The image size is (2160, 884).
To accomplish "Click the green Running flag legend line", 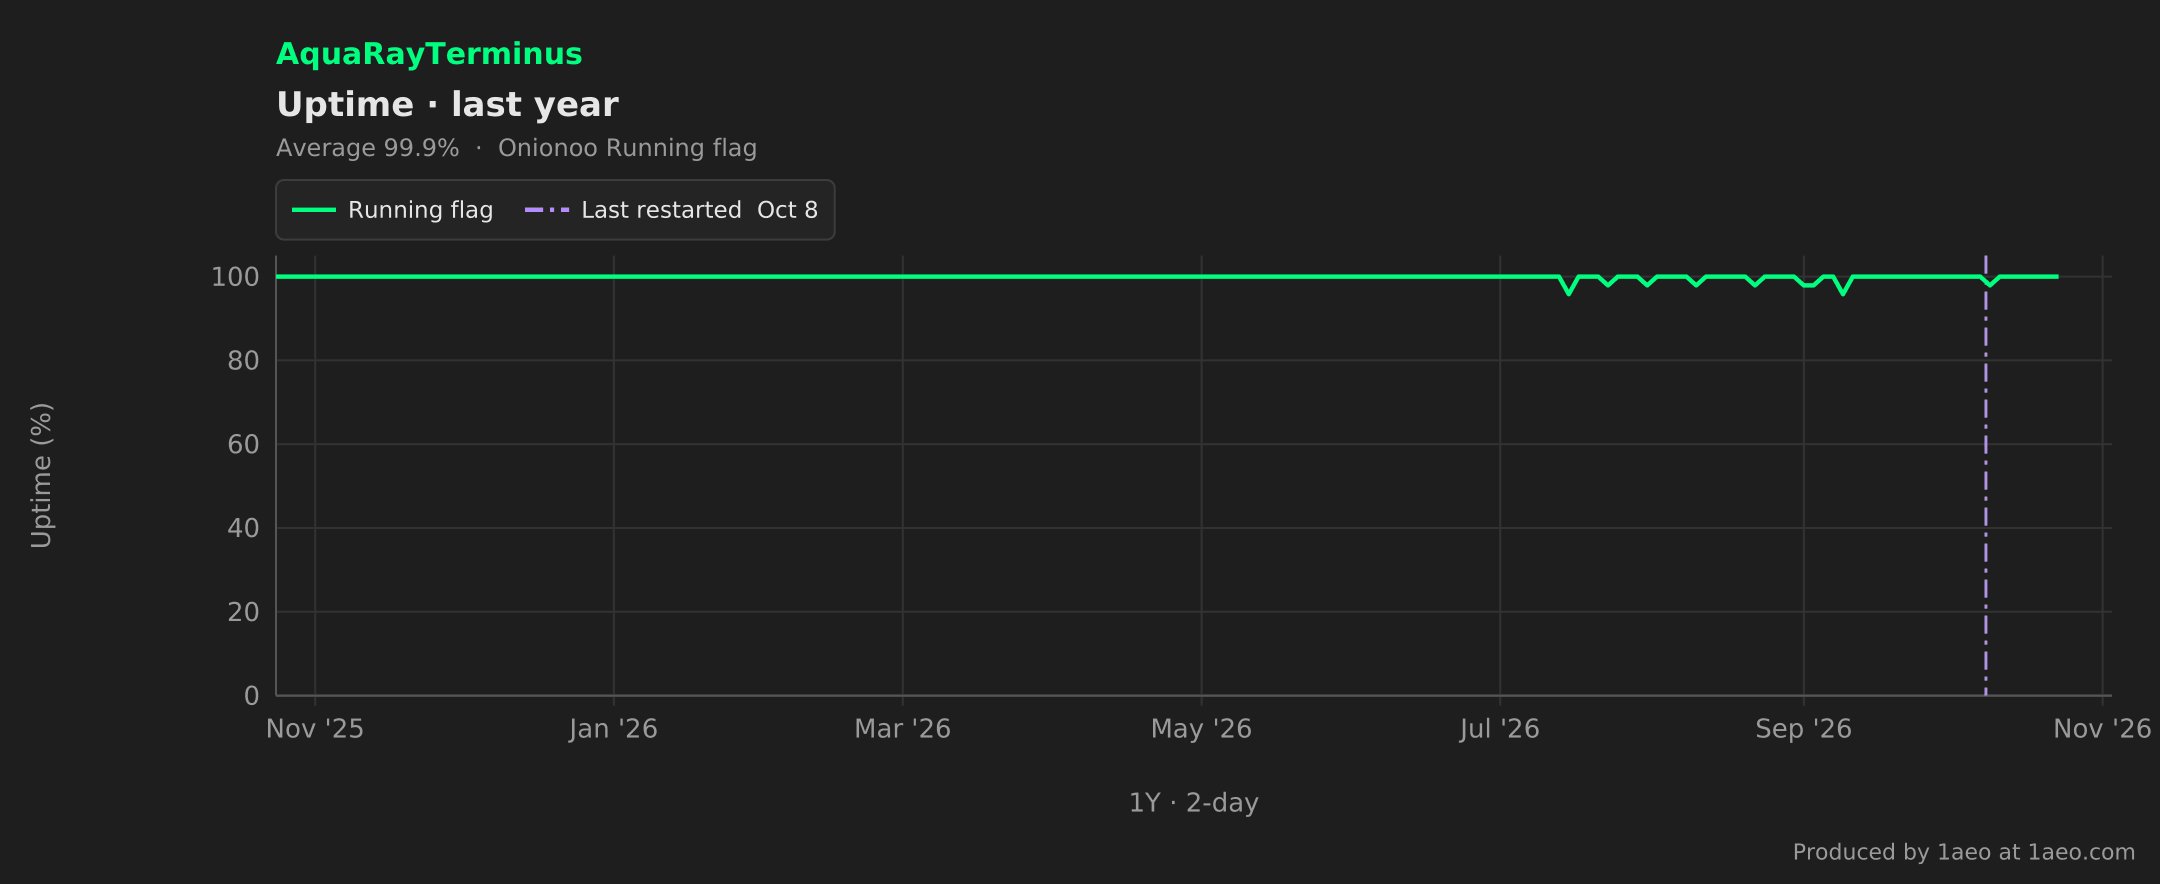I will point(313,210).
